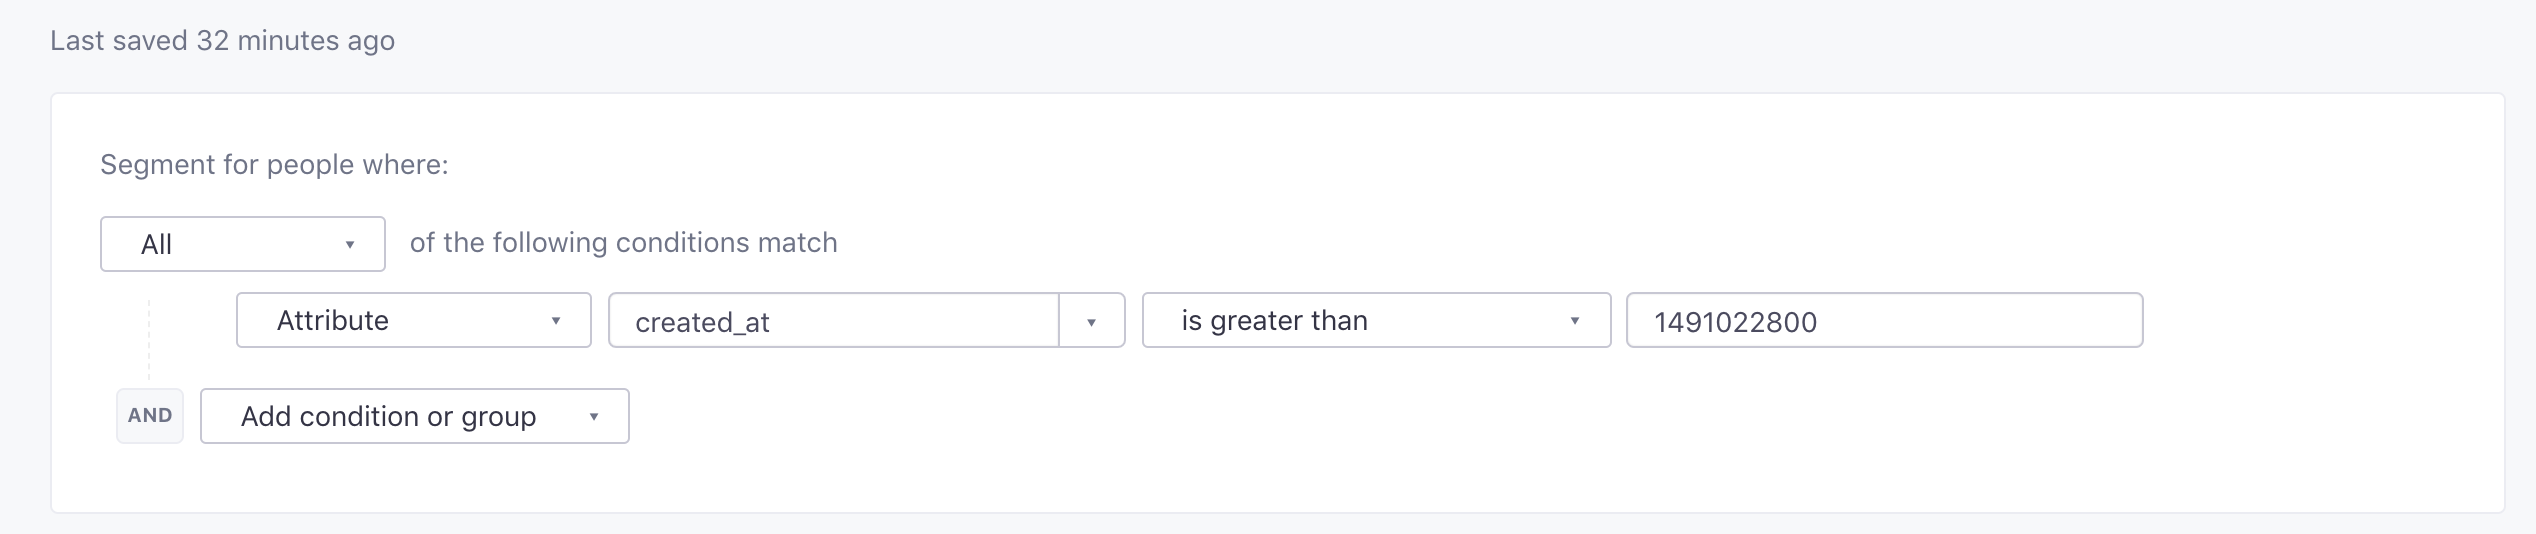Open the All conditions match dropdown
The width and height of the screenshot is (2536, 534).
pyautogui.click(x=242, y=244)
